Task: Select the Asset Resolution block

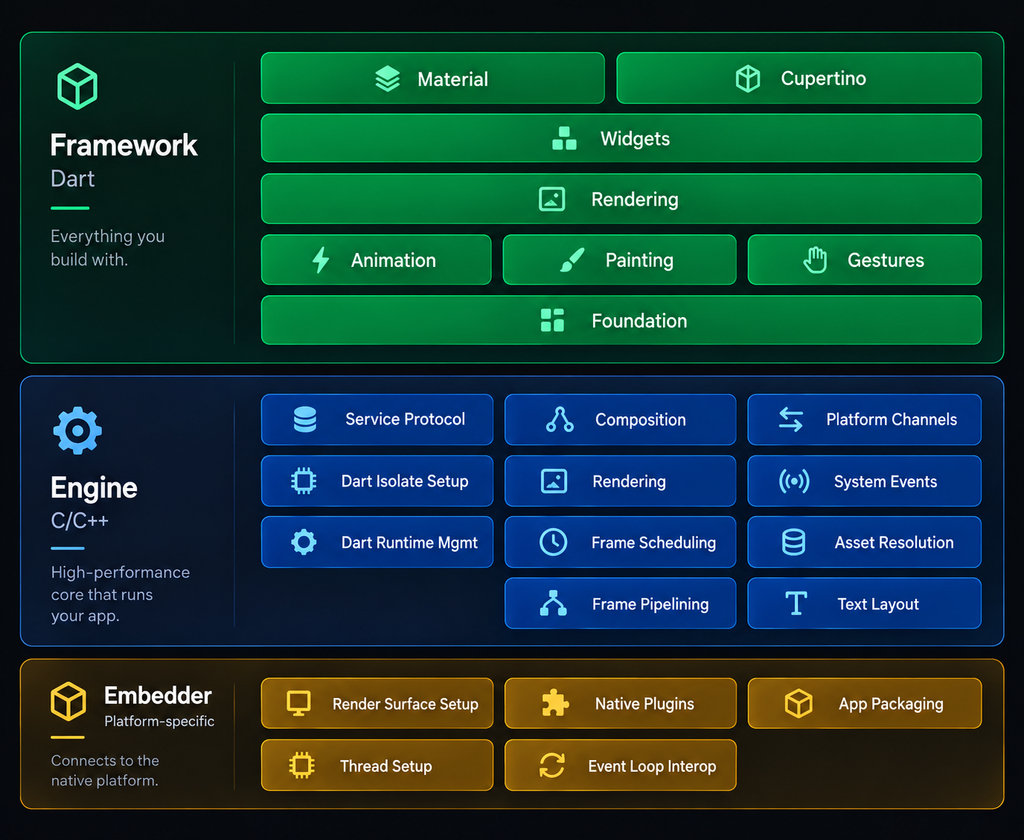Action: point(865,542)
